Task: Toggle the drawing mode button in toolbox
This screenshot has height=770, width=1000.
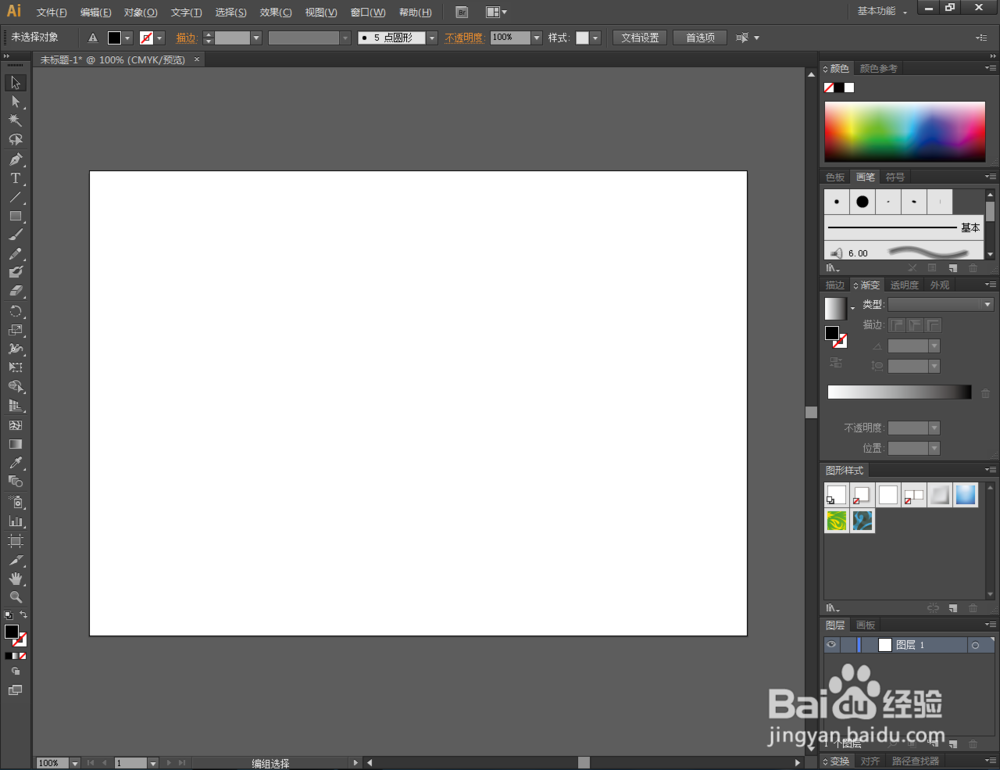Action: click(15, 672)
